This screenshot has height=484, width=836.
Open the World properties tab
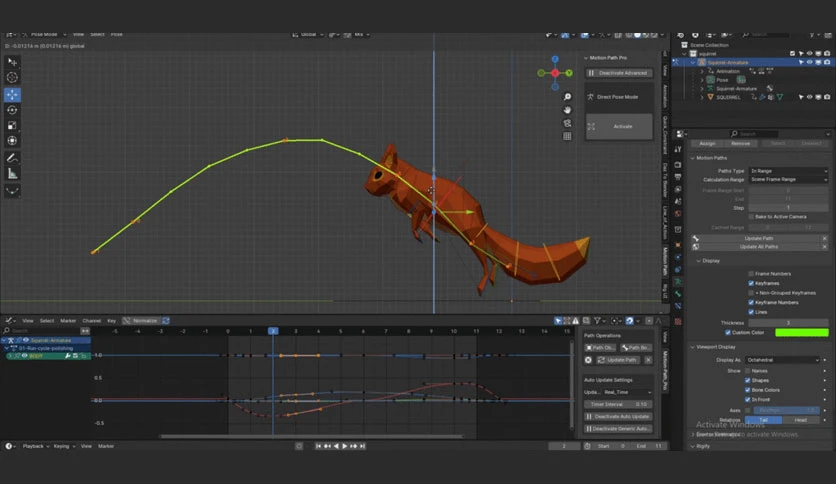point(678,214)
